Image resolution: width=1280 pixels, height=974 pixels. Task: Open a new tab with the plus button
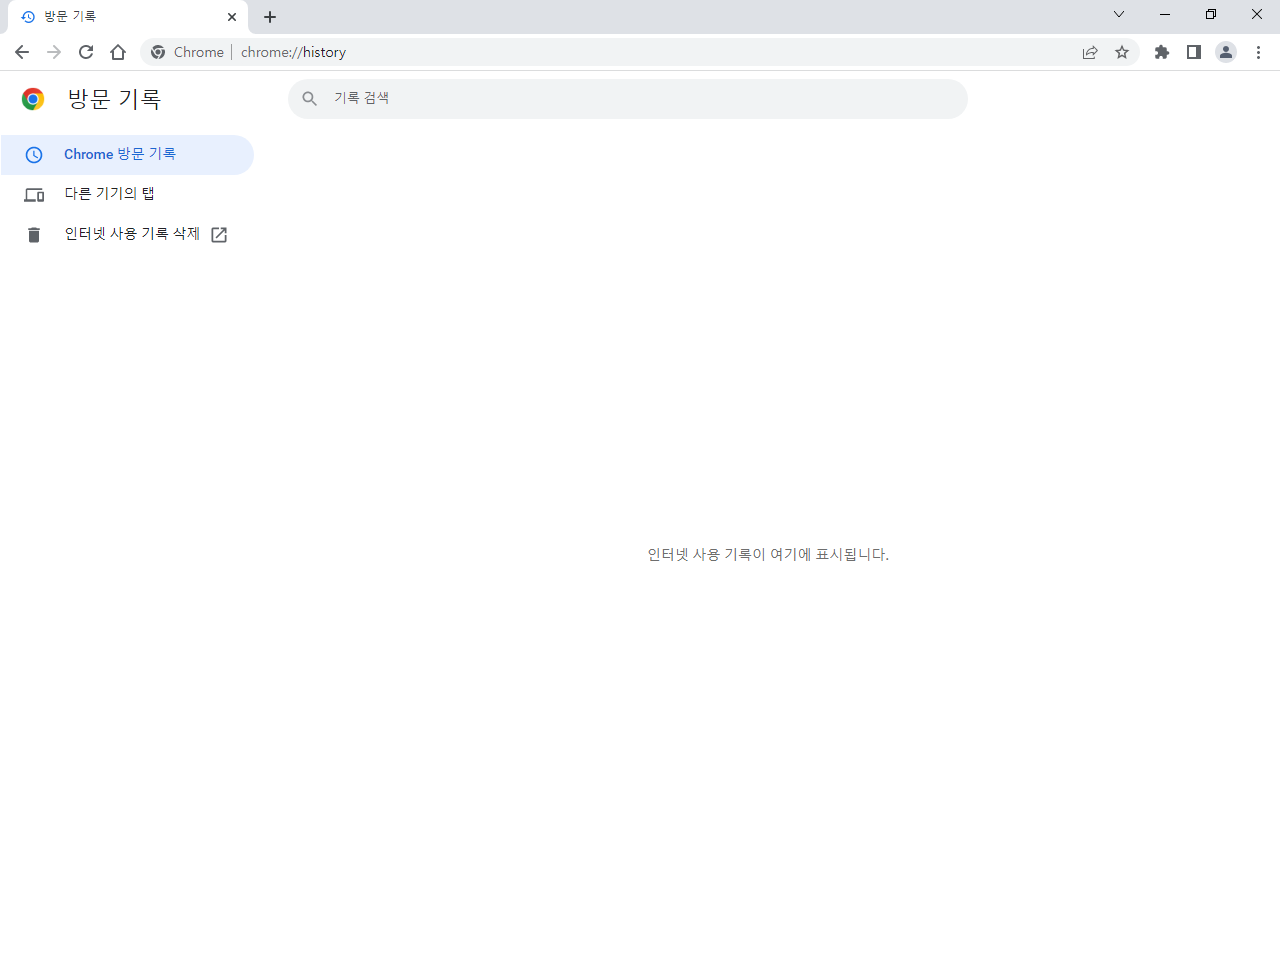pyautogui.click(x=270, y=17)
